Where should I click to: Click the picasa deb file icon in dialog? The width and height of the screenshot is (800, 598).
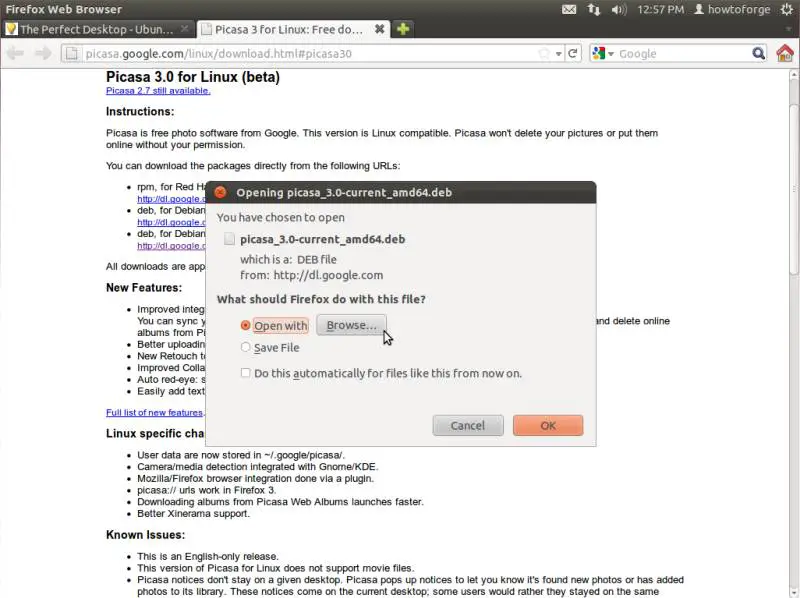[x=230, y=239]
